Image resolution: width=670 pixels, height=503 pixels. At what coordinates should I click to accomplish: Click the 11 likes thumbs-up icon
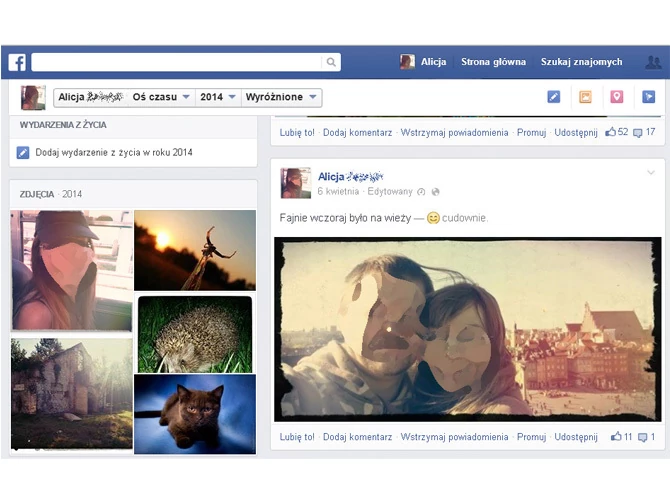click(x=616, y=436)
